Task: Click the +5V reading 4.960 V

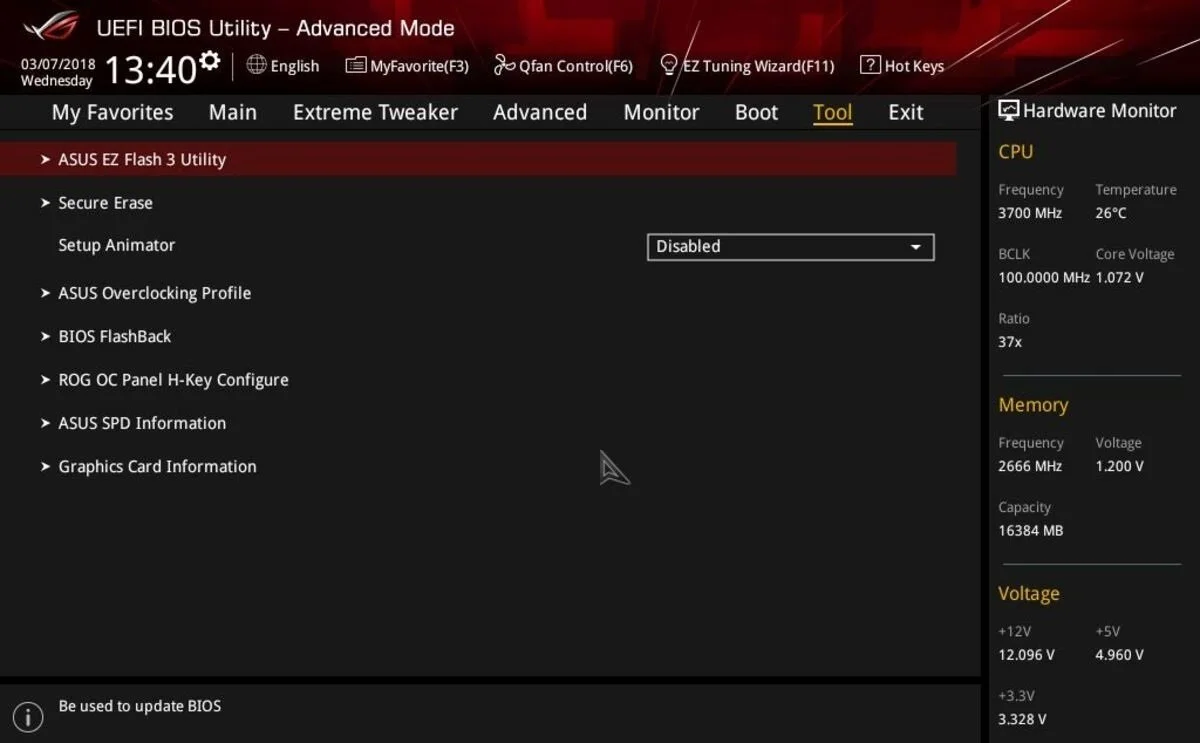Action: 1119,655
